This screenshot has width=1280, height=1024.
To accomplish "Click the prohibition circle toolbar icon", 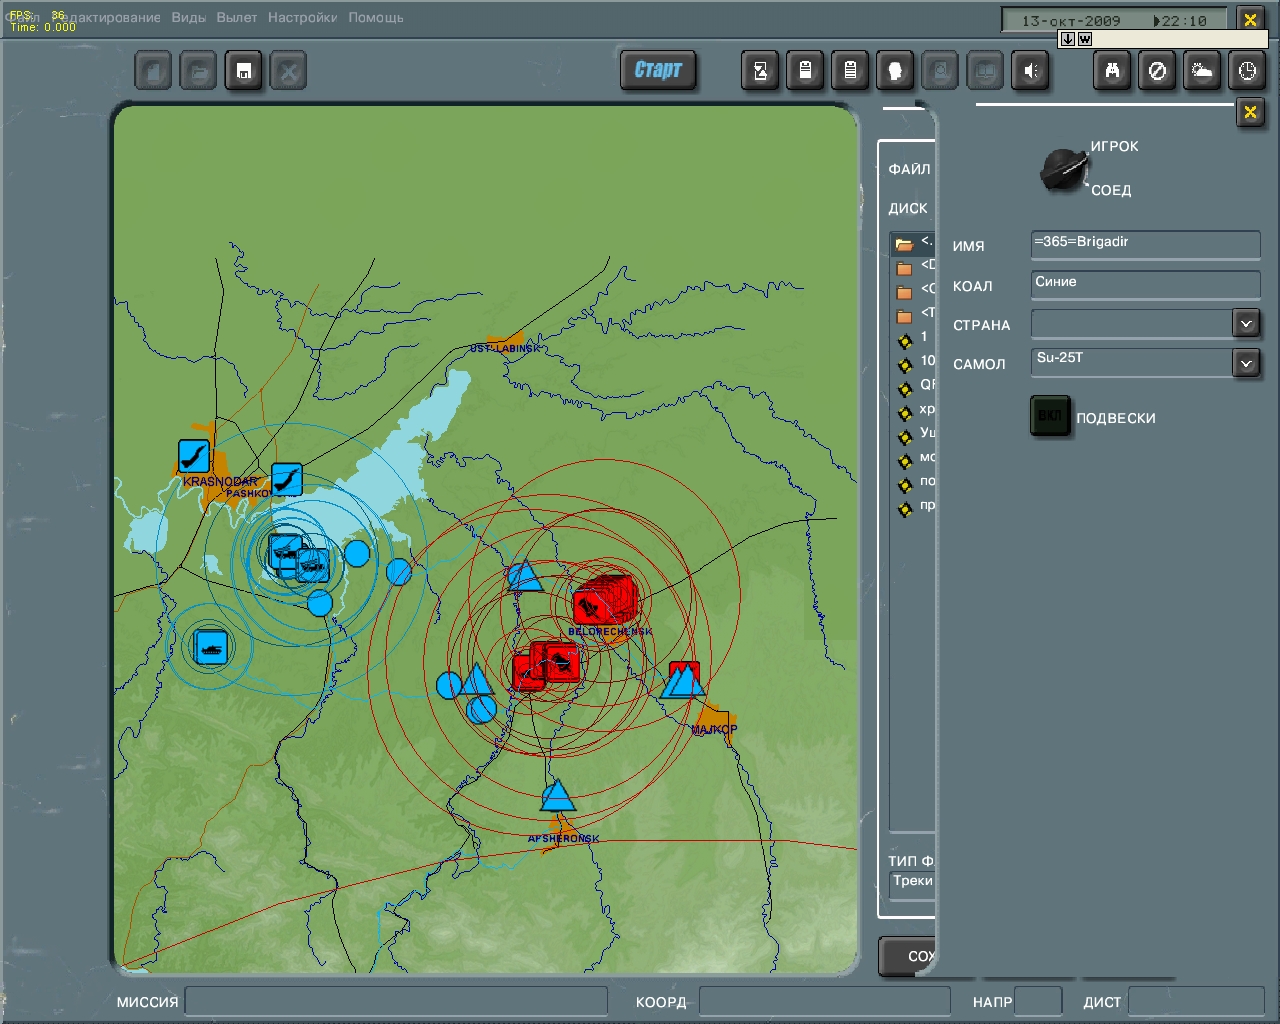I will [1157, 71].
